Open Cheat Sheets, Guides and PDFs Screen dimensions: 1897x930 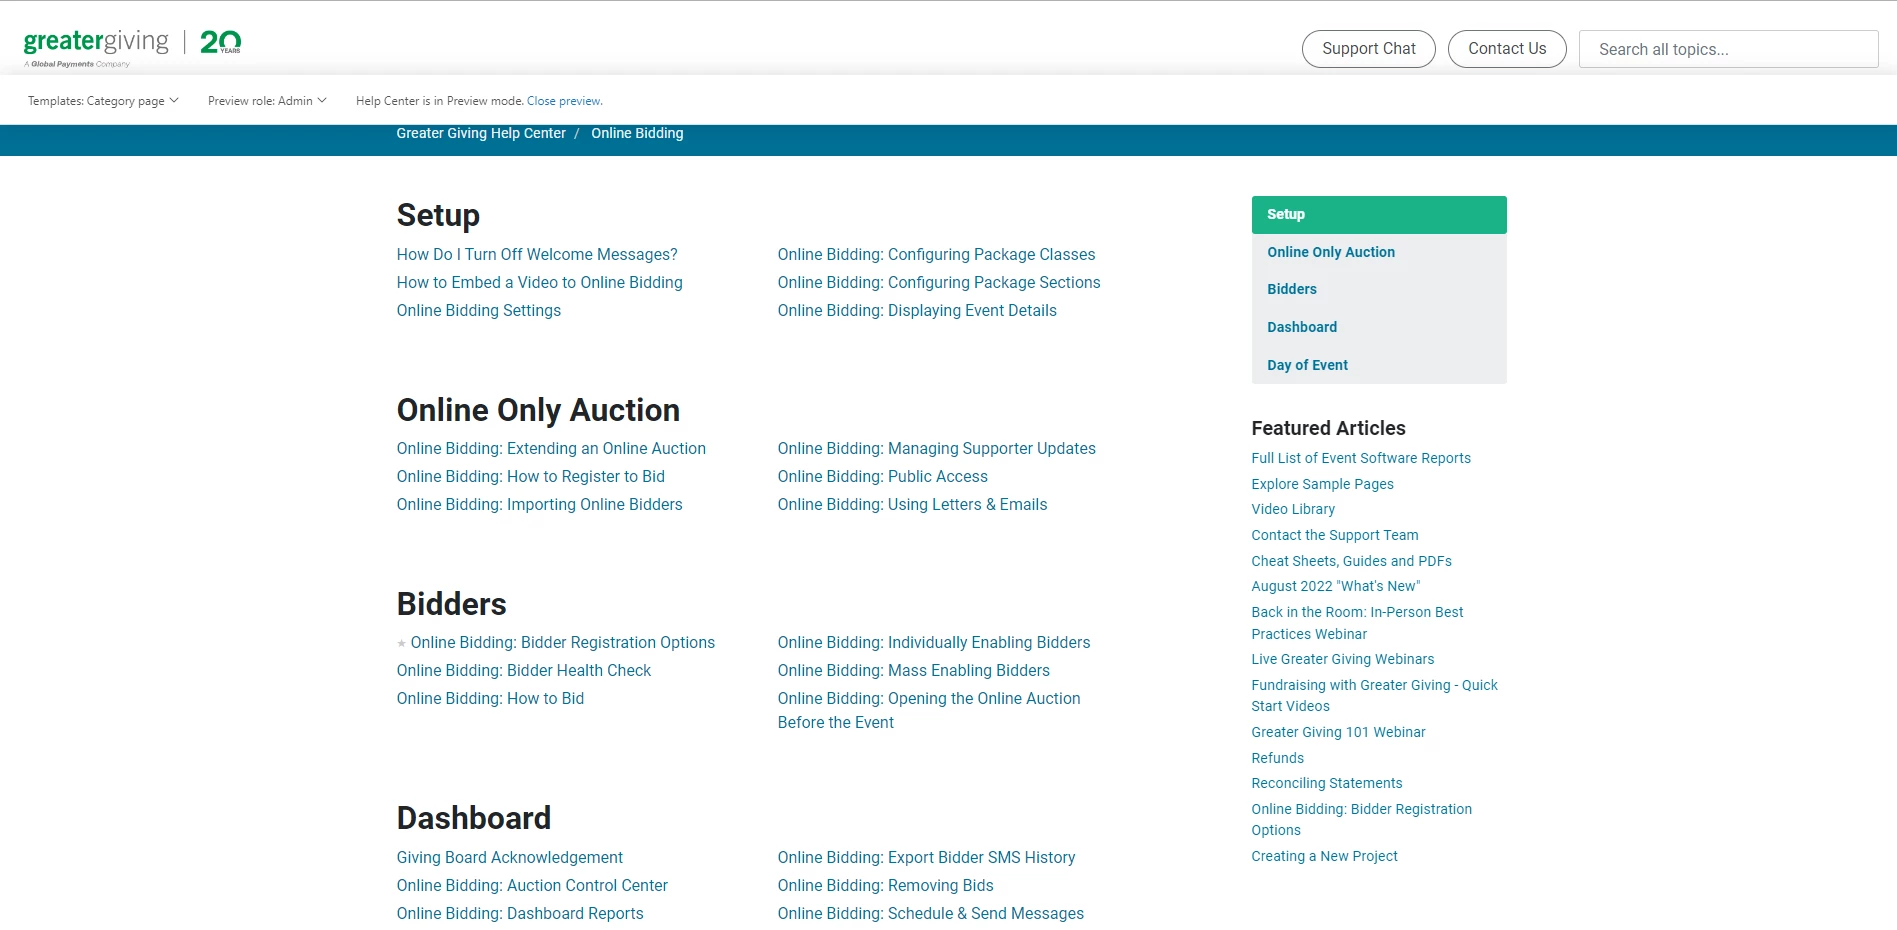coord(1351,561)
